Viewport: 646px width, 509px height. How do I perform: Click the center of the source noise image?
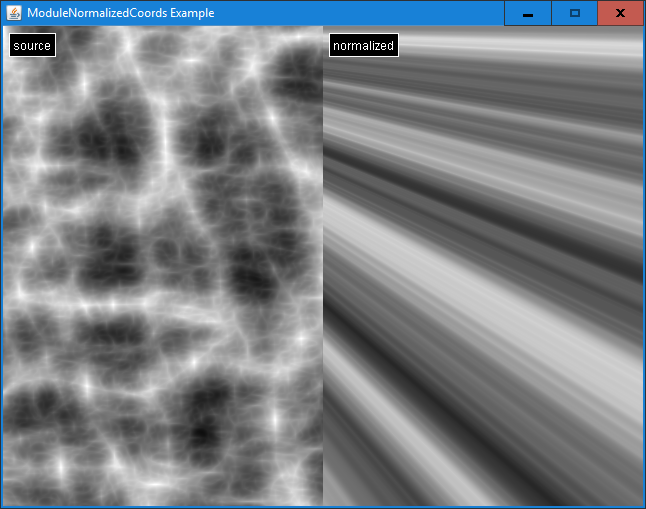162,265
